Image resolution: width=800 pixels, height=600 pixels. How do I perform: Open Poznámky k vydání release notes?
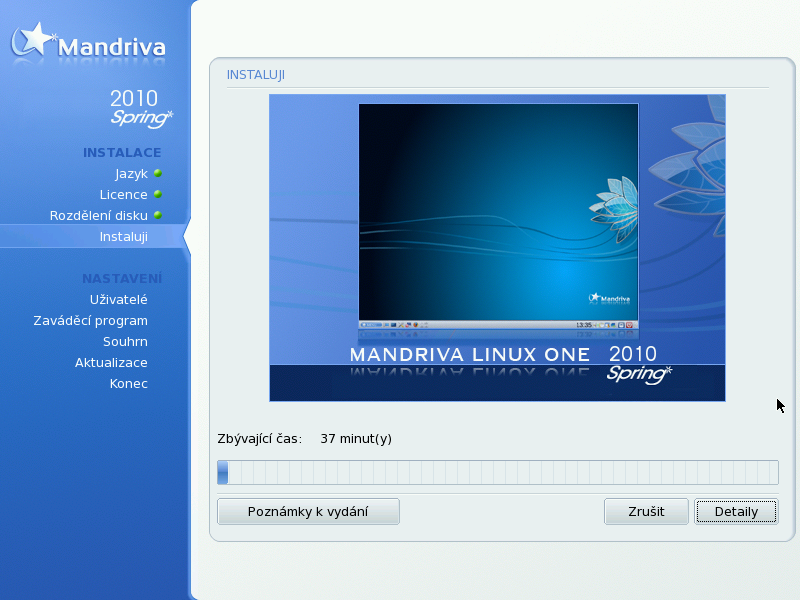(308, 511)
